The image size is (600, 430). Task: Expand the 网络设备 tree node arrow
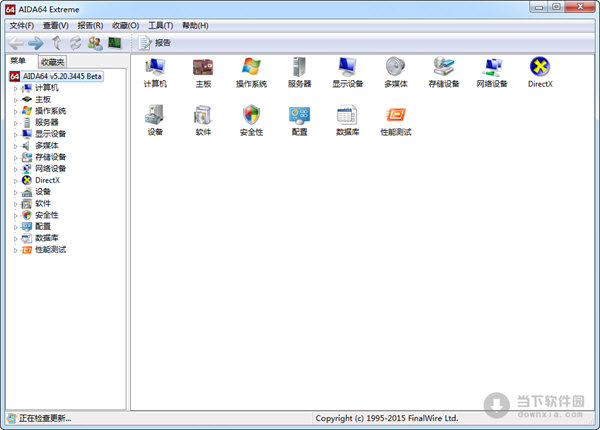coord(16,169)
